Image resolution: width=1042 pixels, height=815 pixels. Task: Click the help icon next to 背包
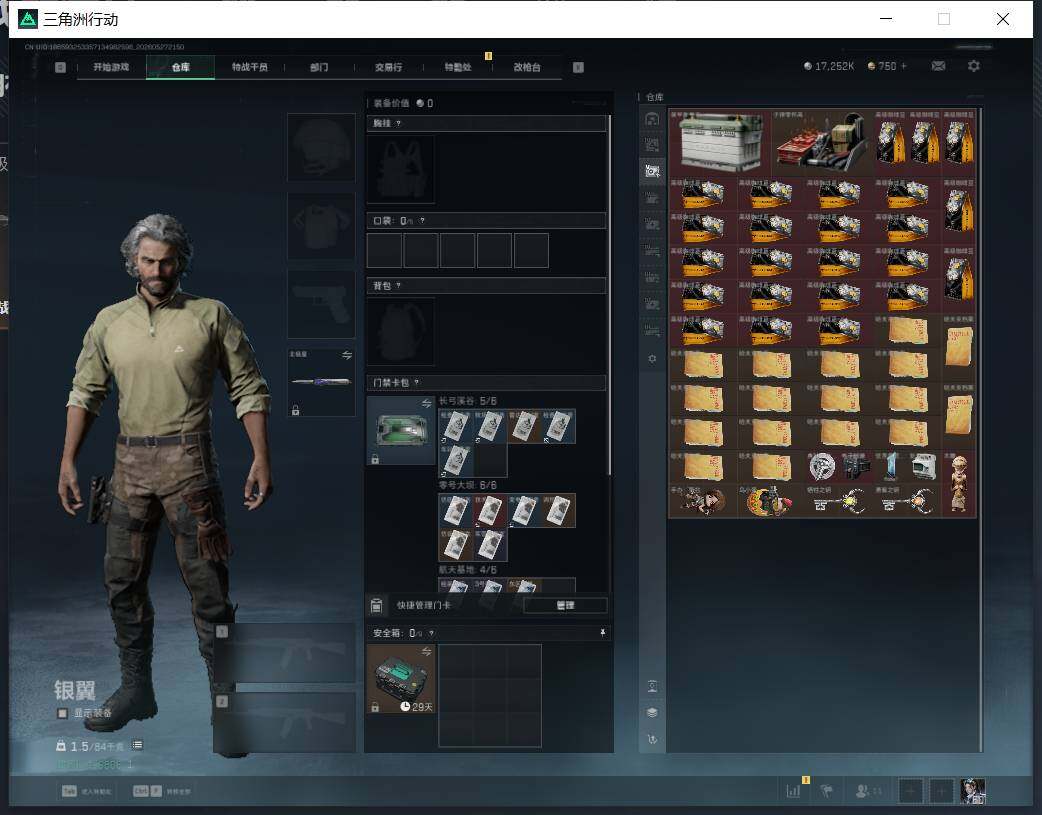pos(398,286)
